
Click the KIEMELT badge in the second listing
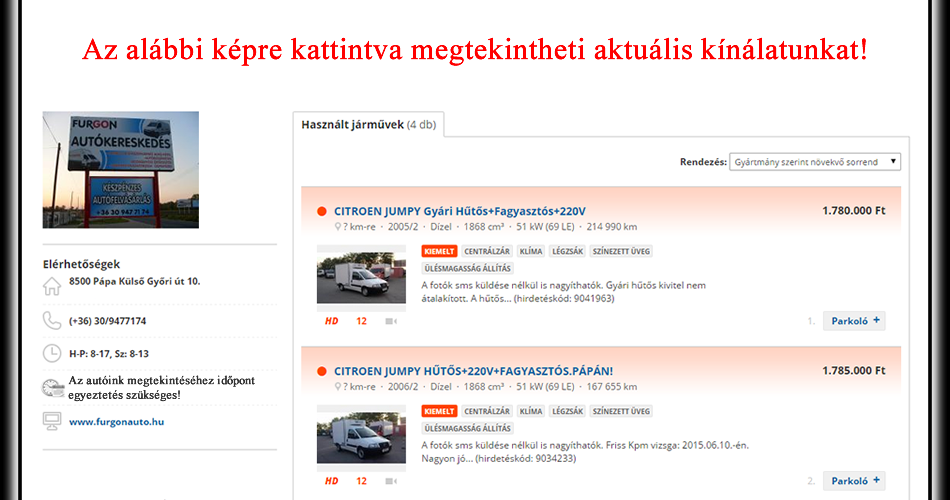pyautogui.click(x=439, y=411)
